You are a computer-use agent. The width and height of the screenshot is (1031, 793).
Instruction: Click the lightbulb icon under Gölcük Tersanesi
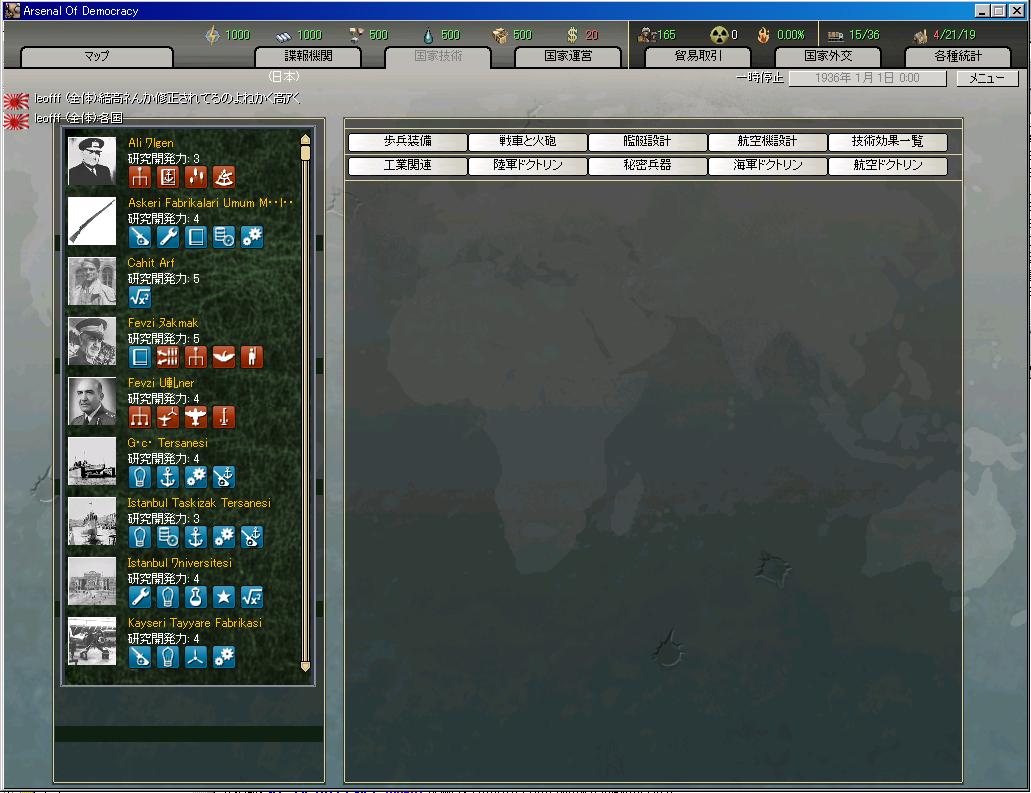click(139, 477)
